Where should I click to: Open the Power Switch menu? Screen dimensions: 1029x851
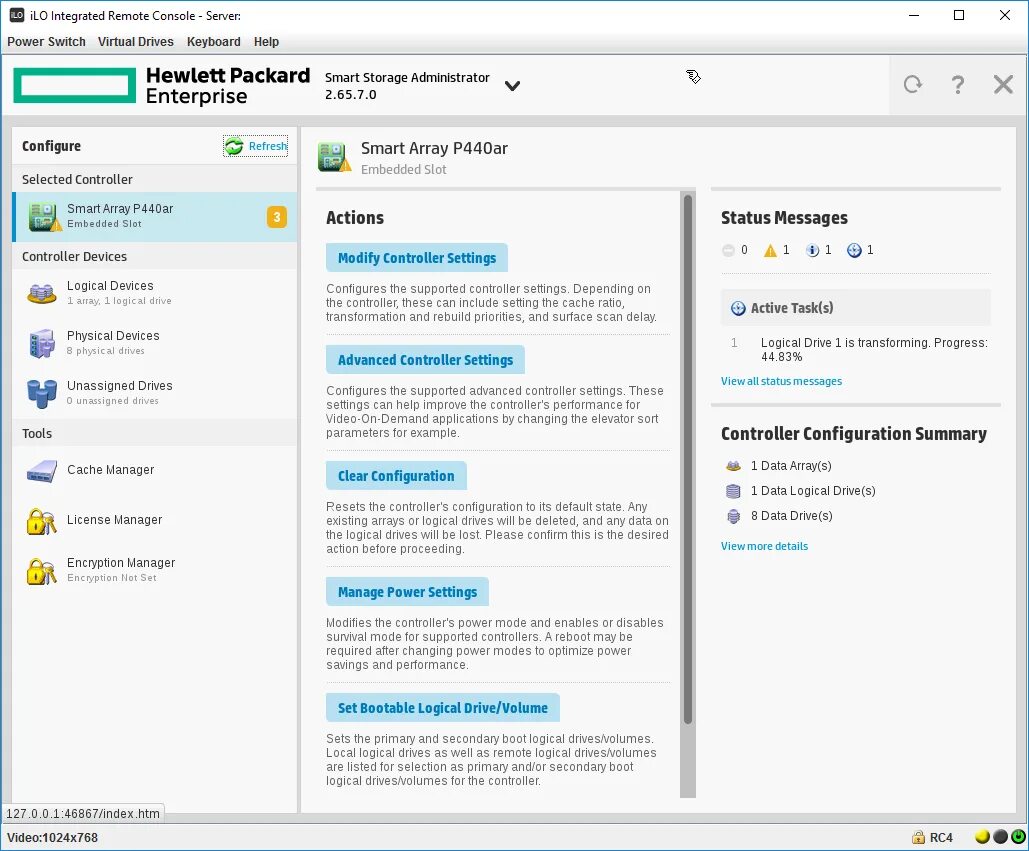pos(46,41)
